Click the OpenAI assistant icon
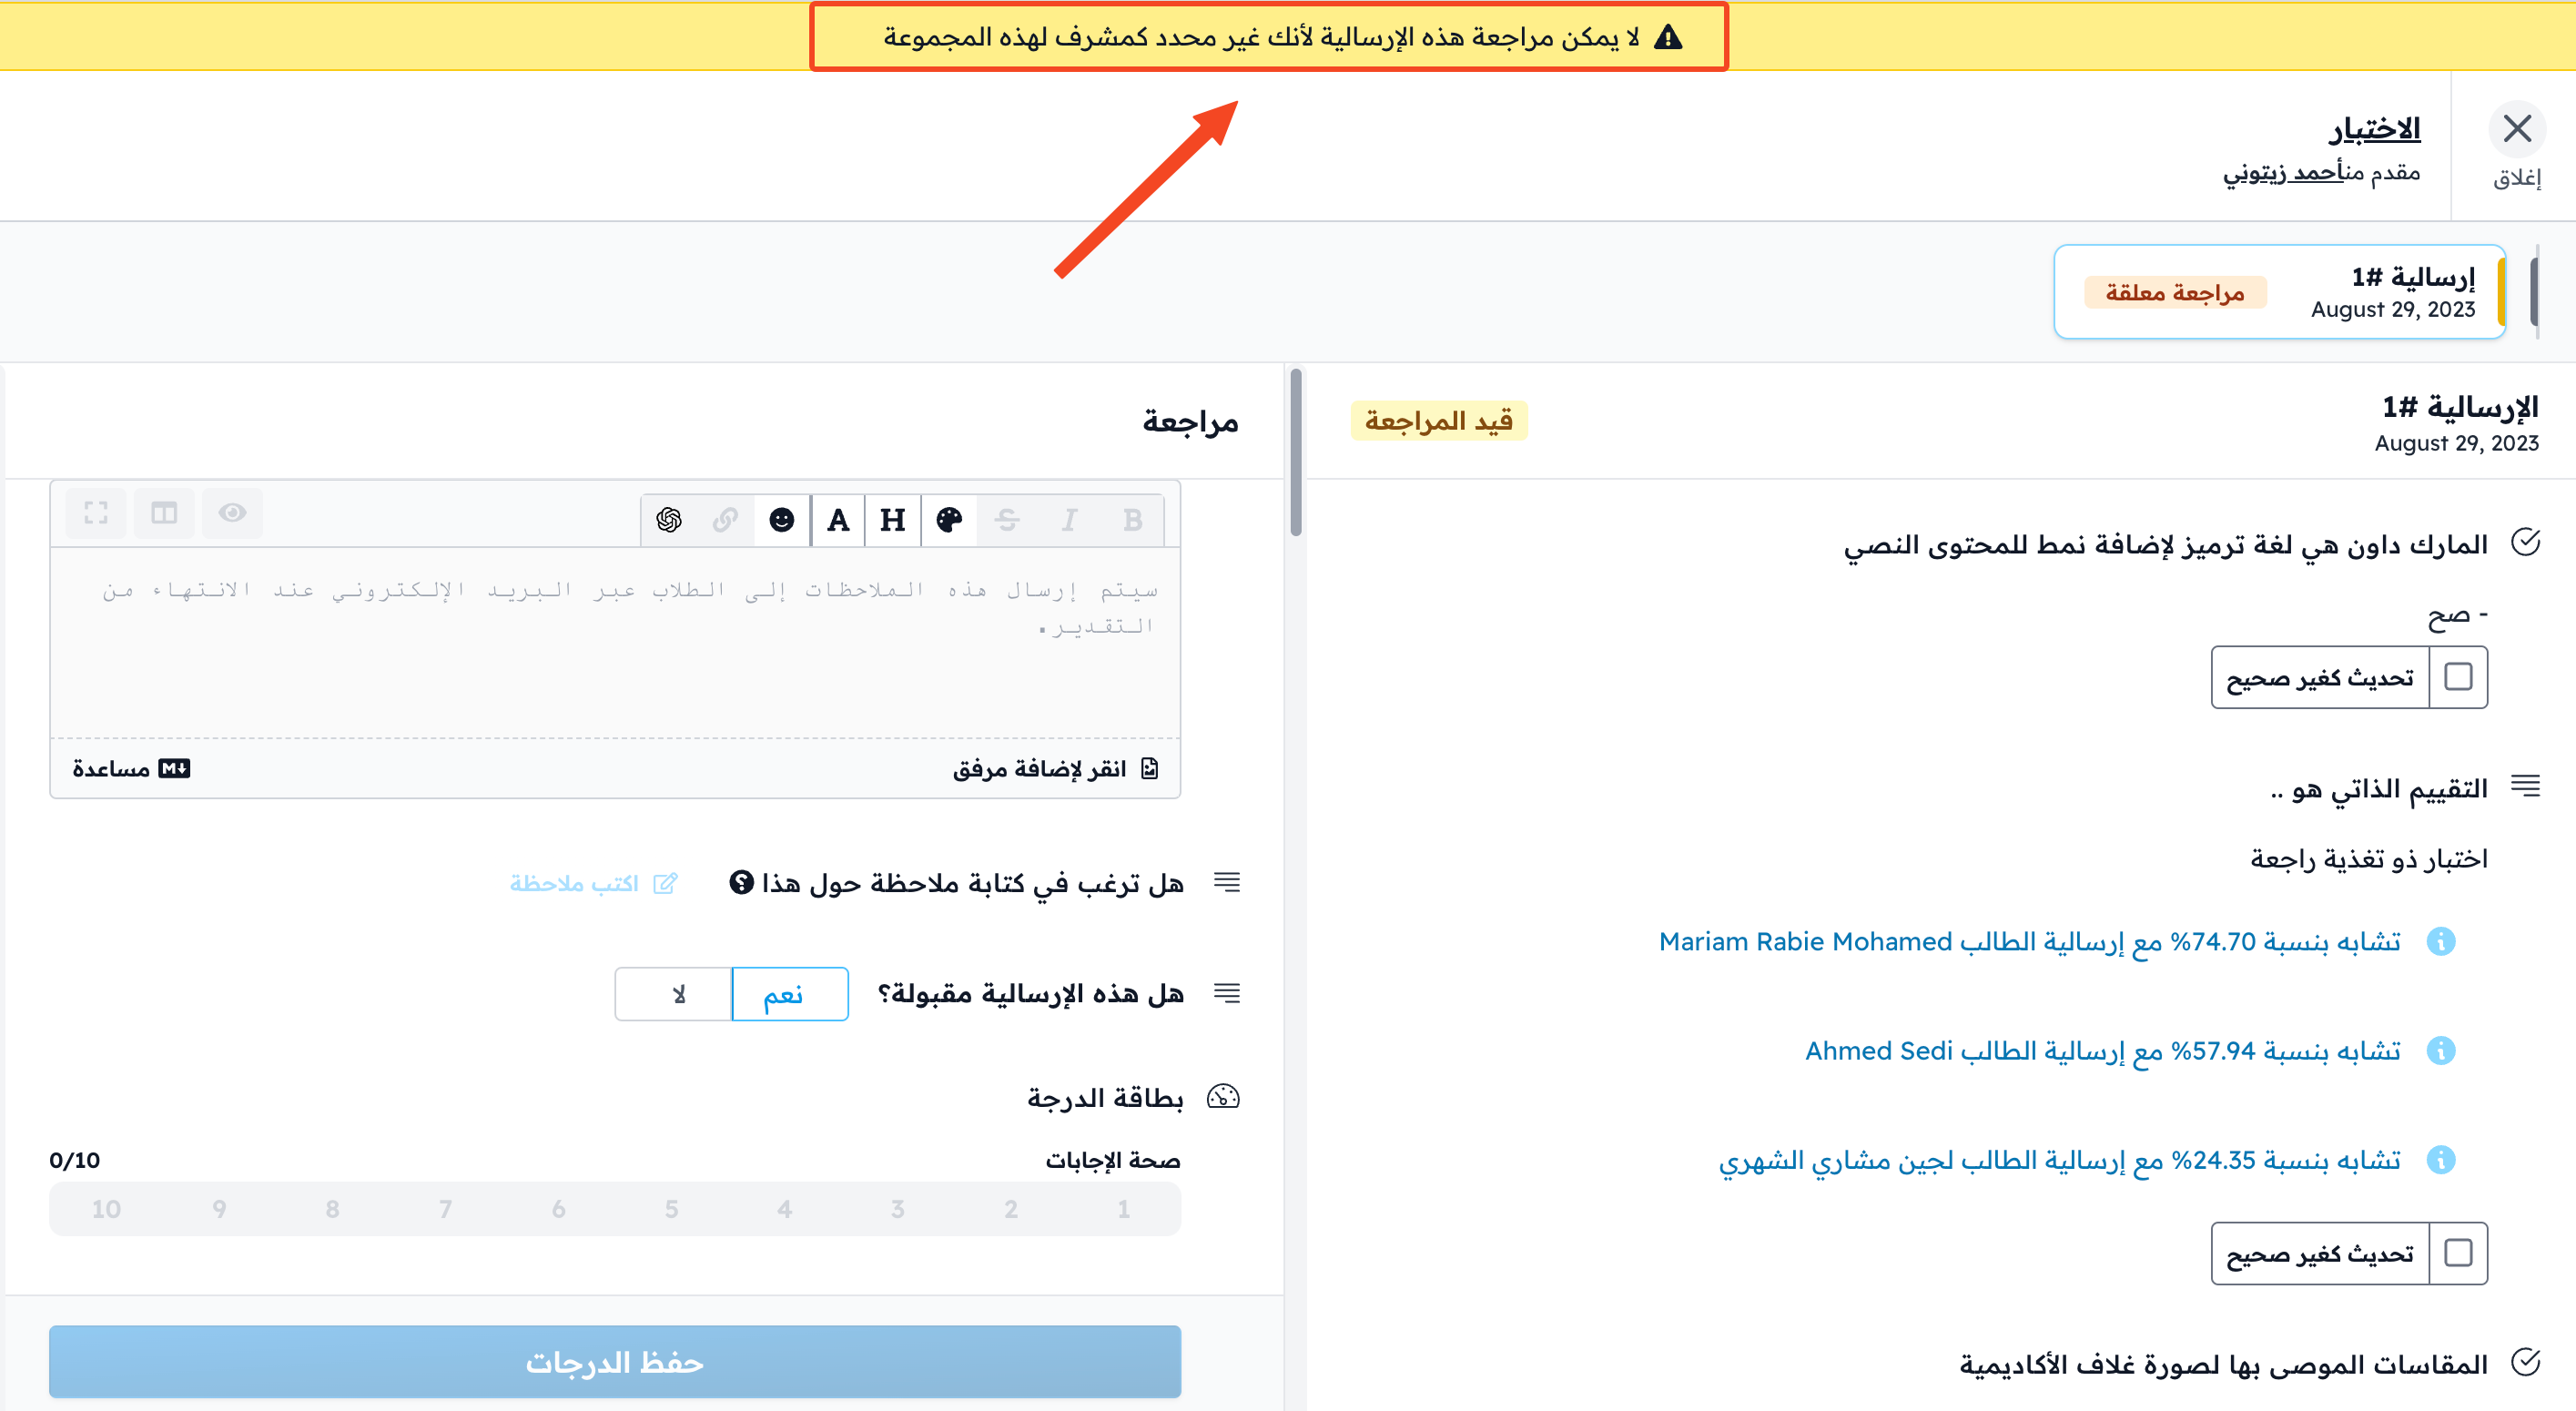This screenshot has width=2576, height=1411. click(669, 519)
